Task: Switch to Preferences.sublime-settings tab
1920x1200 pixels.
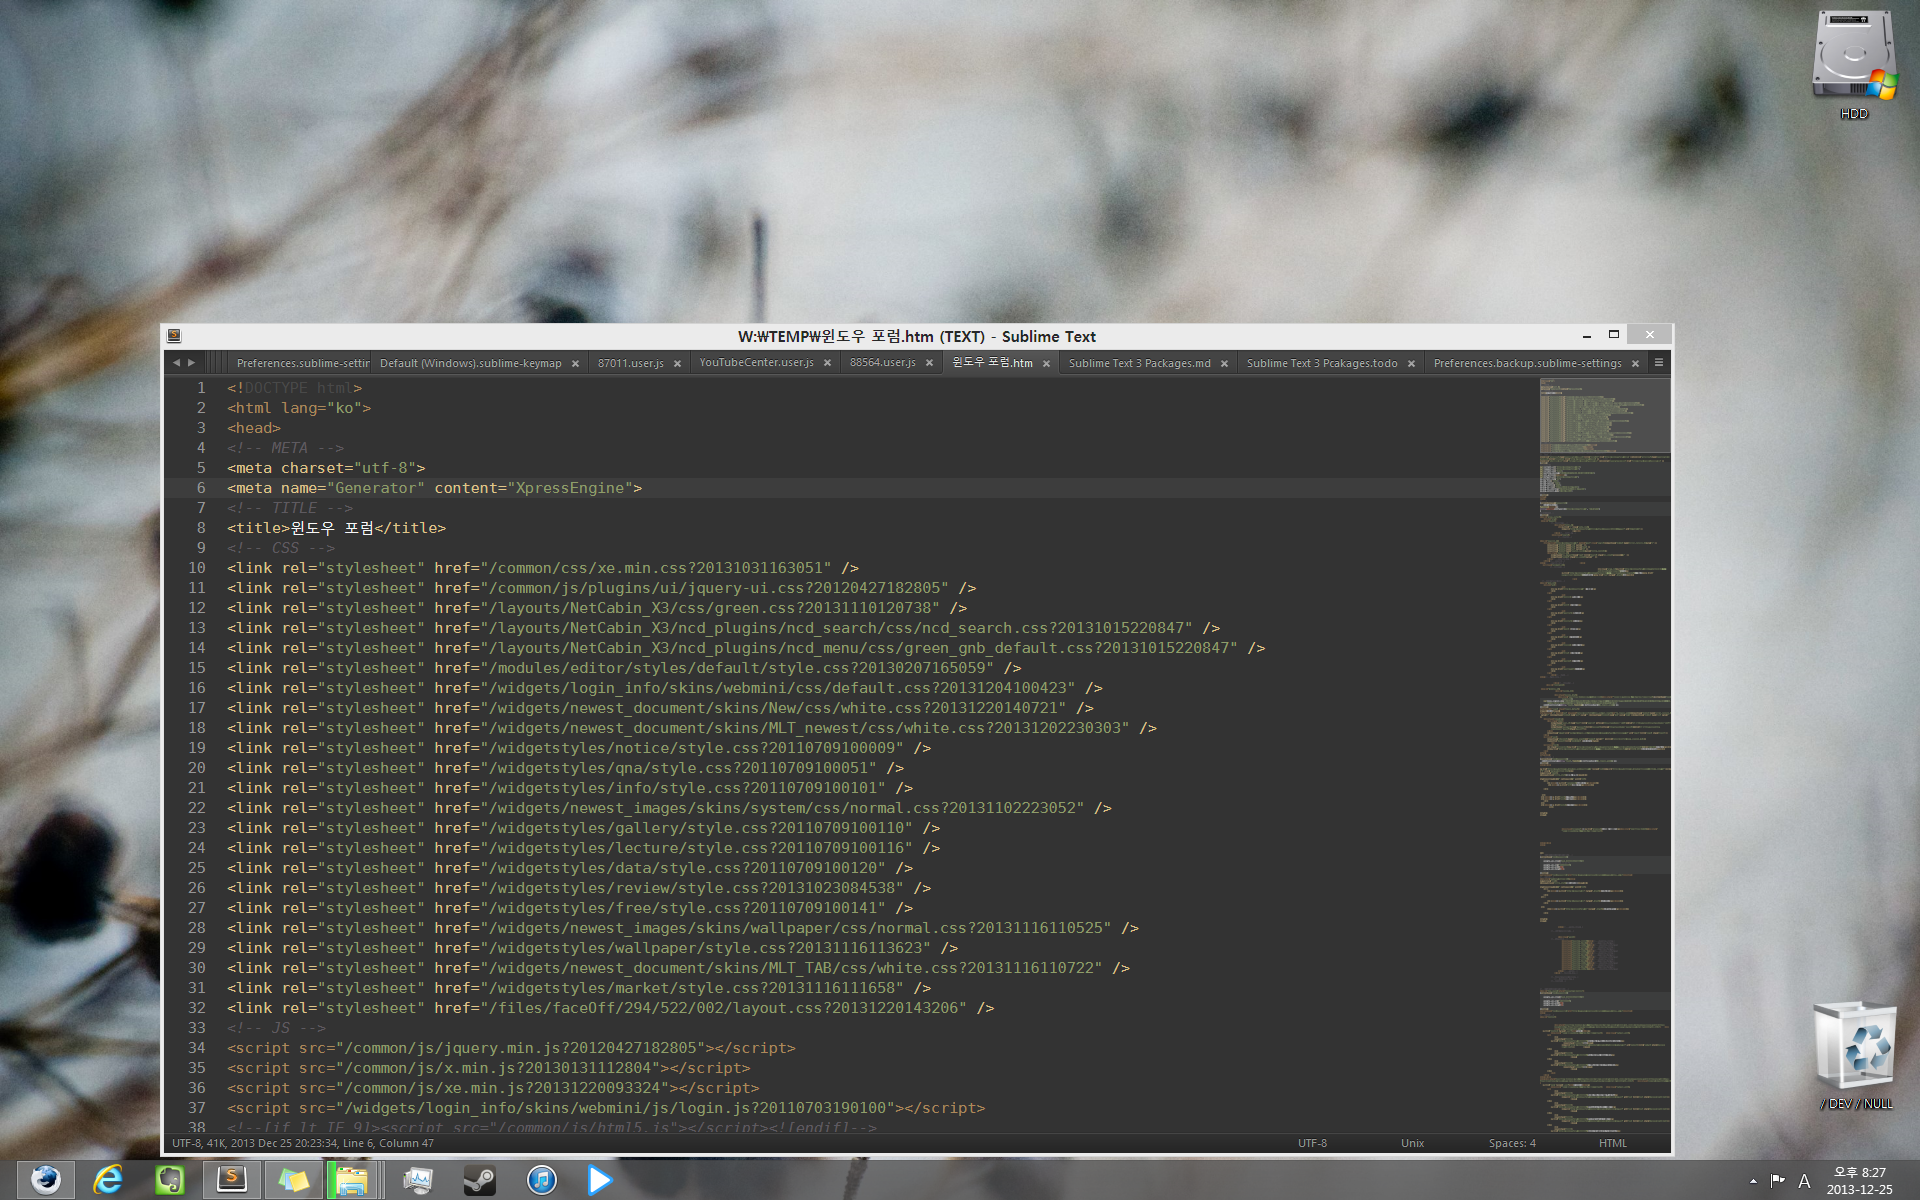Action: click(x=302, y=363)
